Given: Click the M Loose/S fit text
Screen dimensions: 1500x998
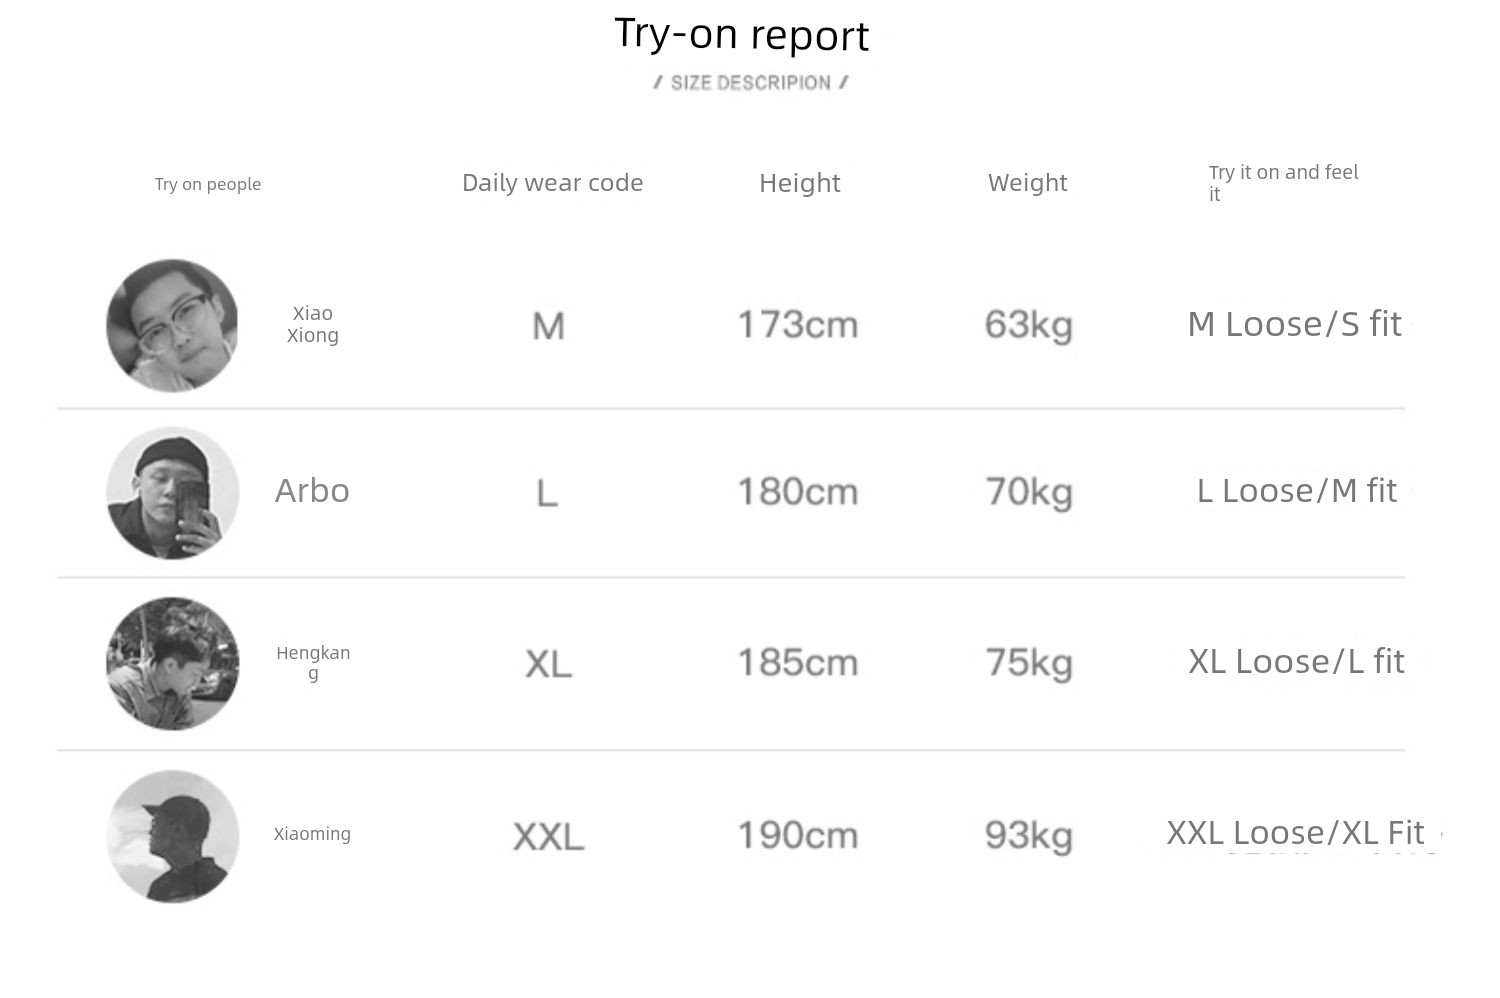Looking at the screenshot, I should pyautogui.click(x=1295, y=324).
